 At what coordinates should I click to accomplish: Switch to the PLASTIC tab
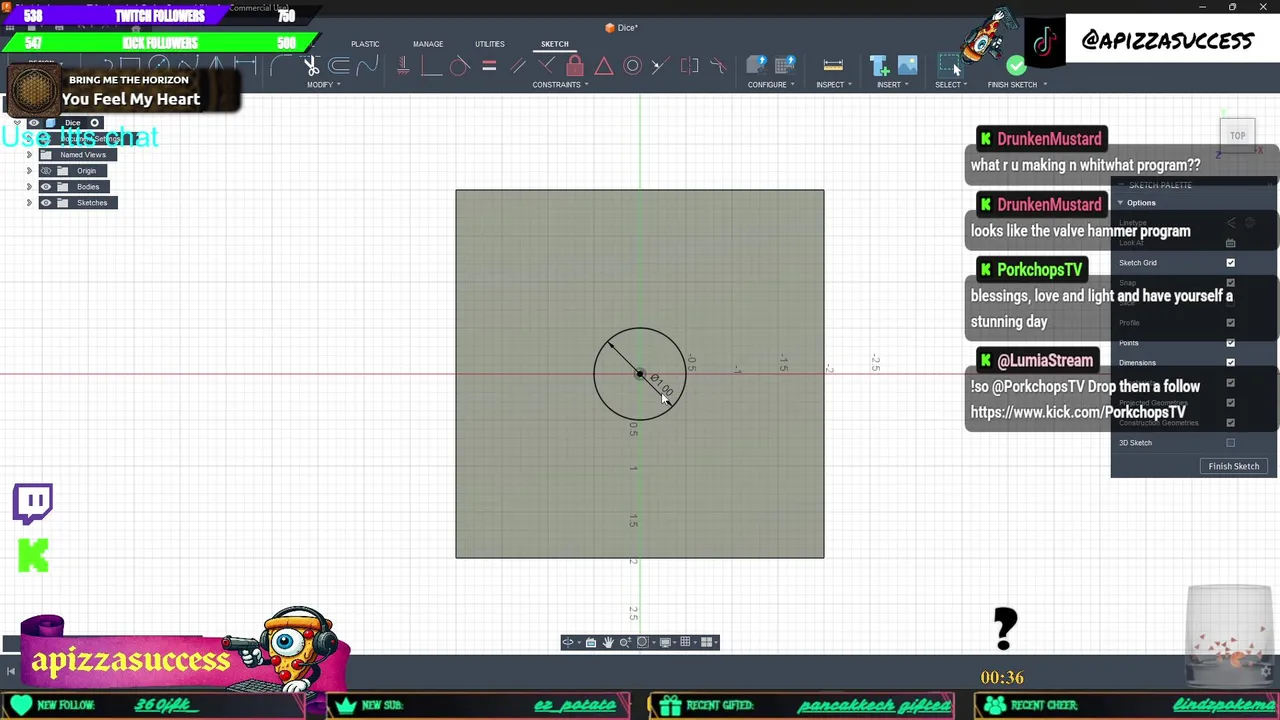coord(365,44)
